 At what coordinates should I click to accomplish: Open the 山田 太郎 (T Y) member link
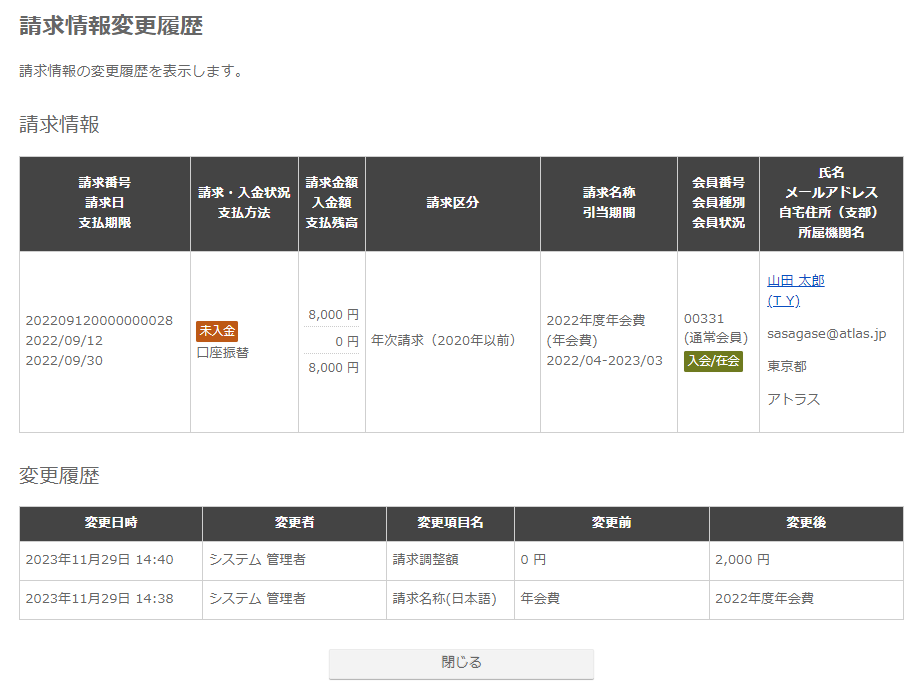(x=796, y=290)
